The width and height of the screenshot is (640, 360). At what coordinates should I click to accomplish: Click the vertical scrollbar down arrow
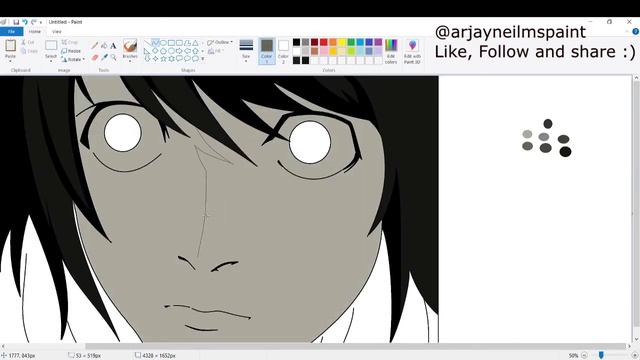point(636,339)
